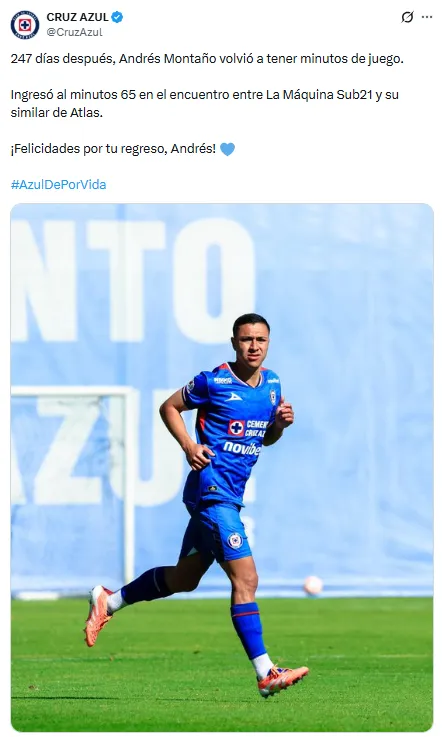
Task: Open the Cruz Azul profile avatar
Action: pos(24,25)
